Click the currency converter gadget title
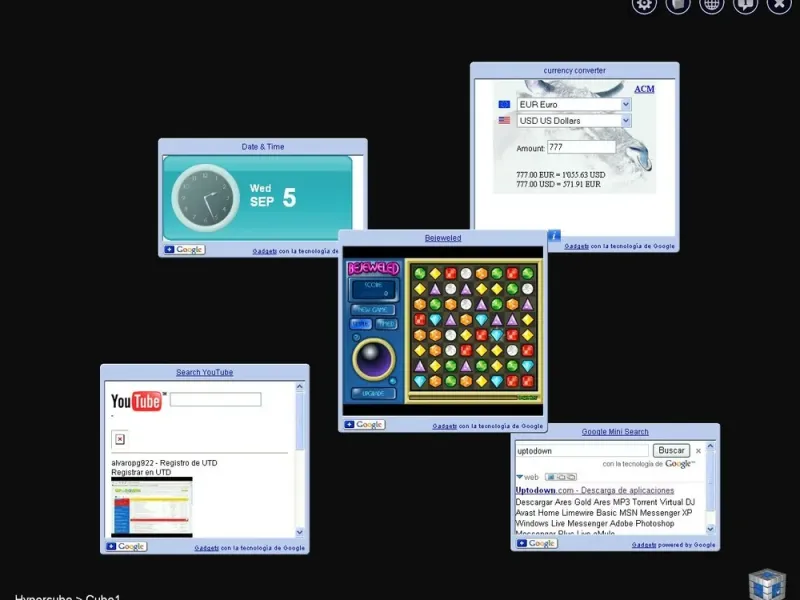The height and width of the screenshot is (600, 800). click(x=574, y=70)
